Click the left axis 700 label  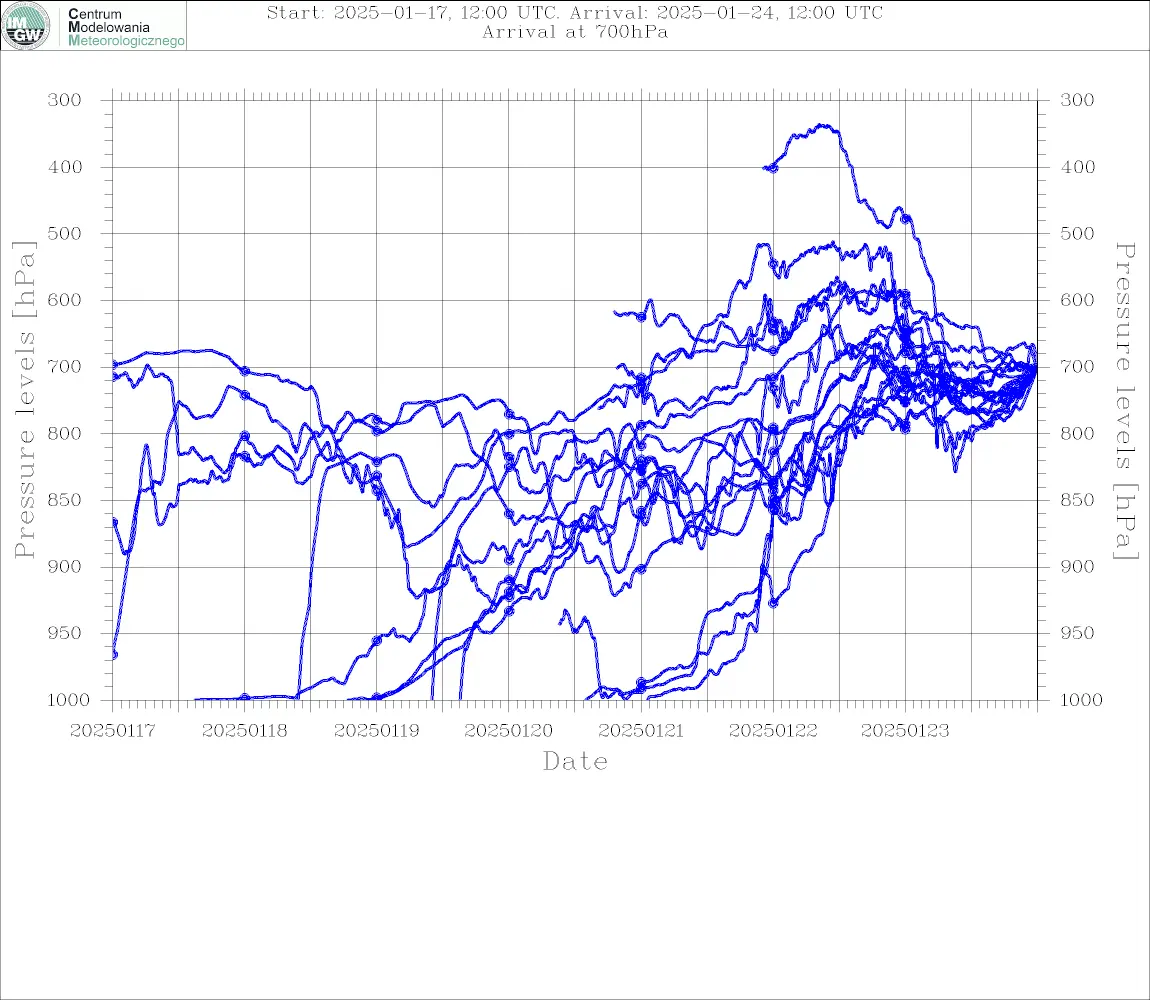(65, 366)
